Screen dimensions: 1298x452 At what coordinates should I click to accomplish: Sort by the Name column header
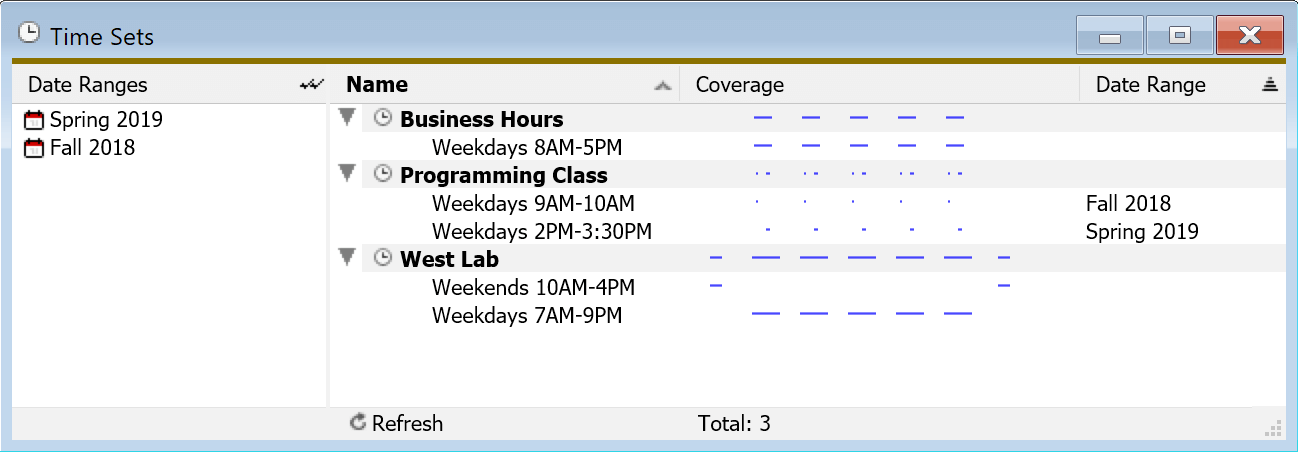click(x=377, y=85)
